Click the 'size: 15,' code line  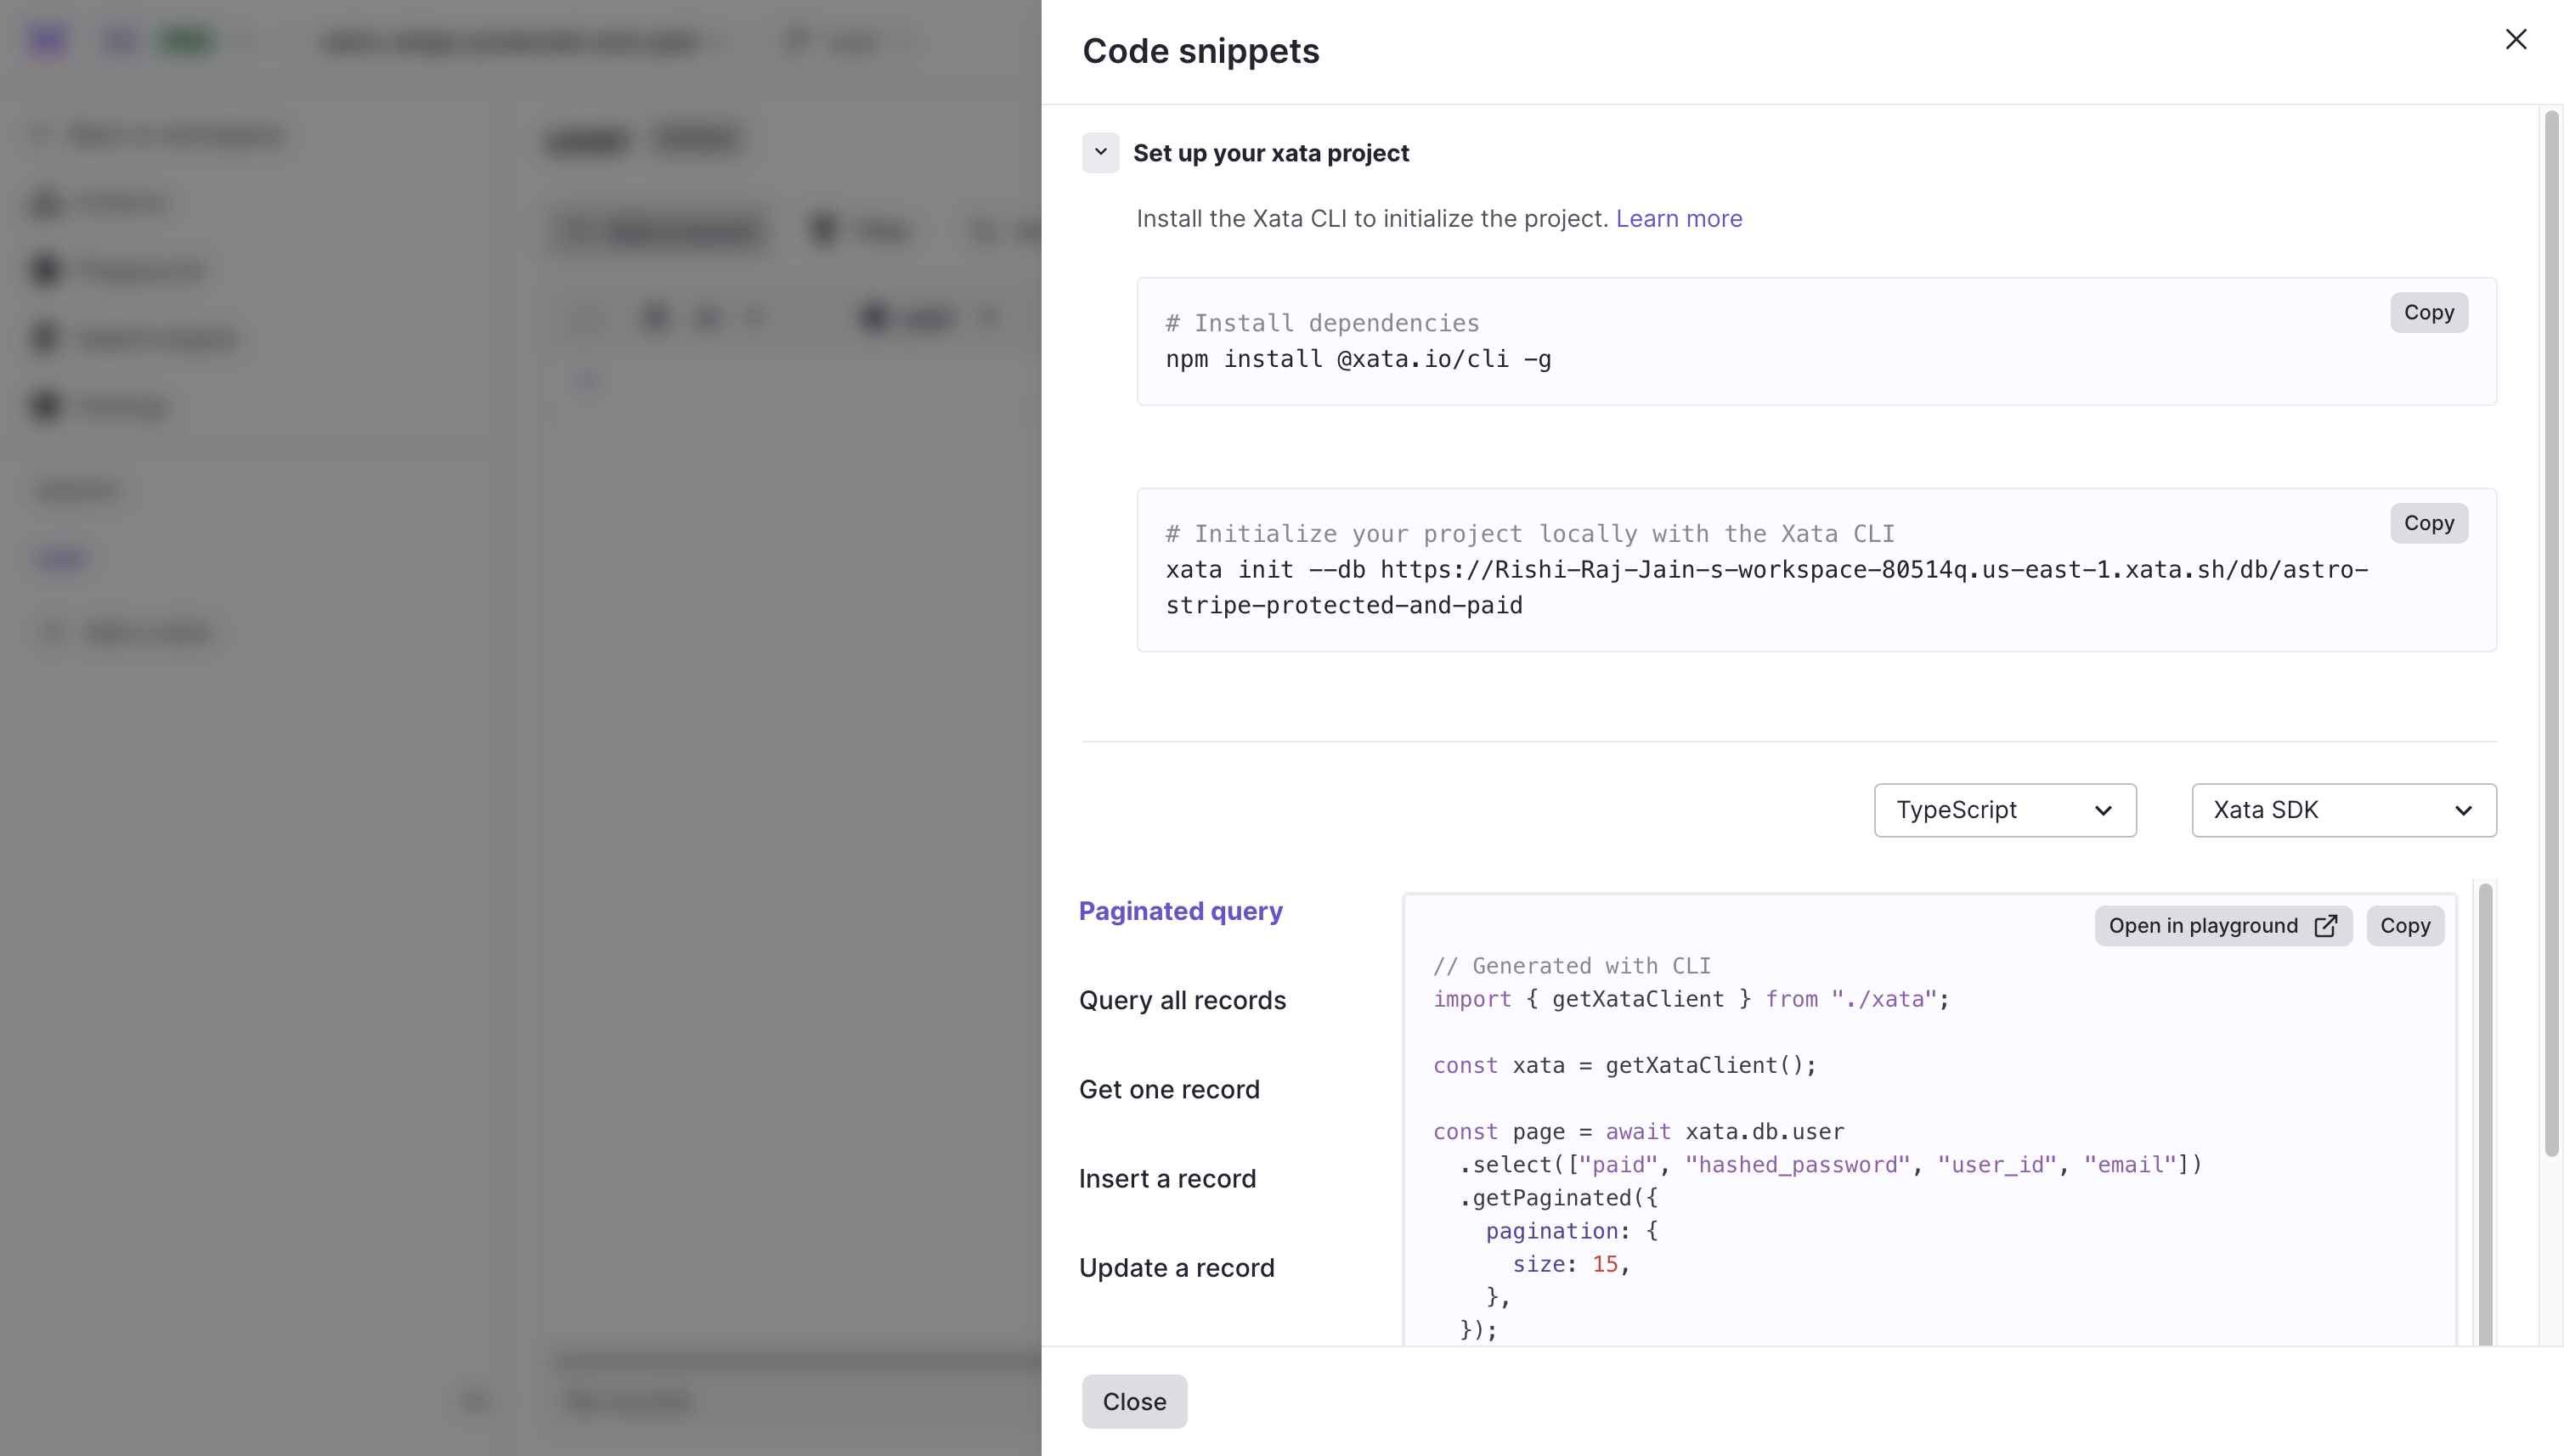point(1570,1264)
